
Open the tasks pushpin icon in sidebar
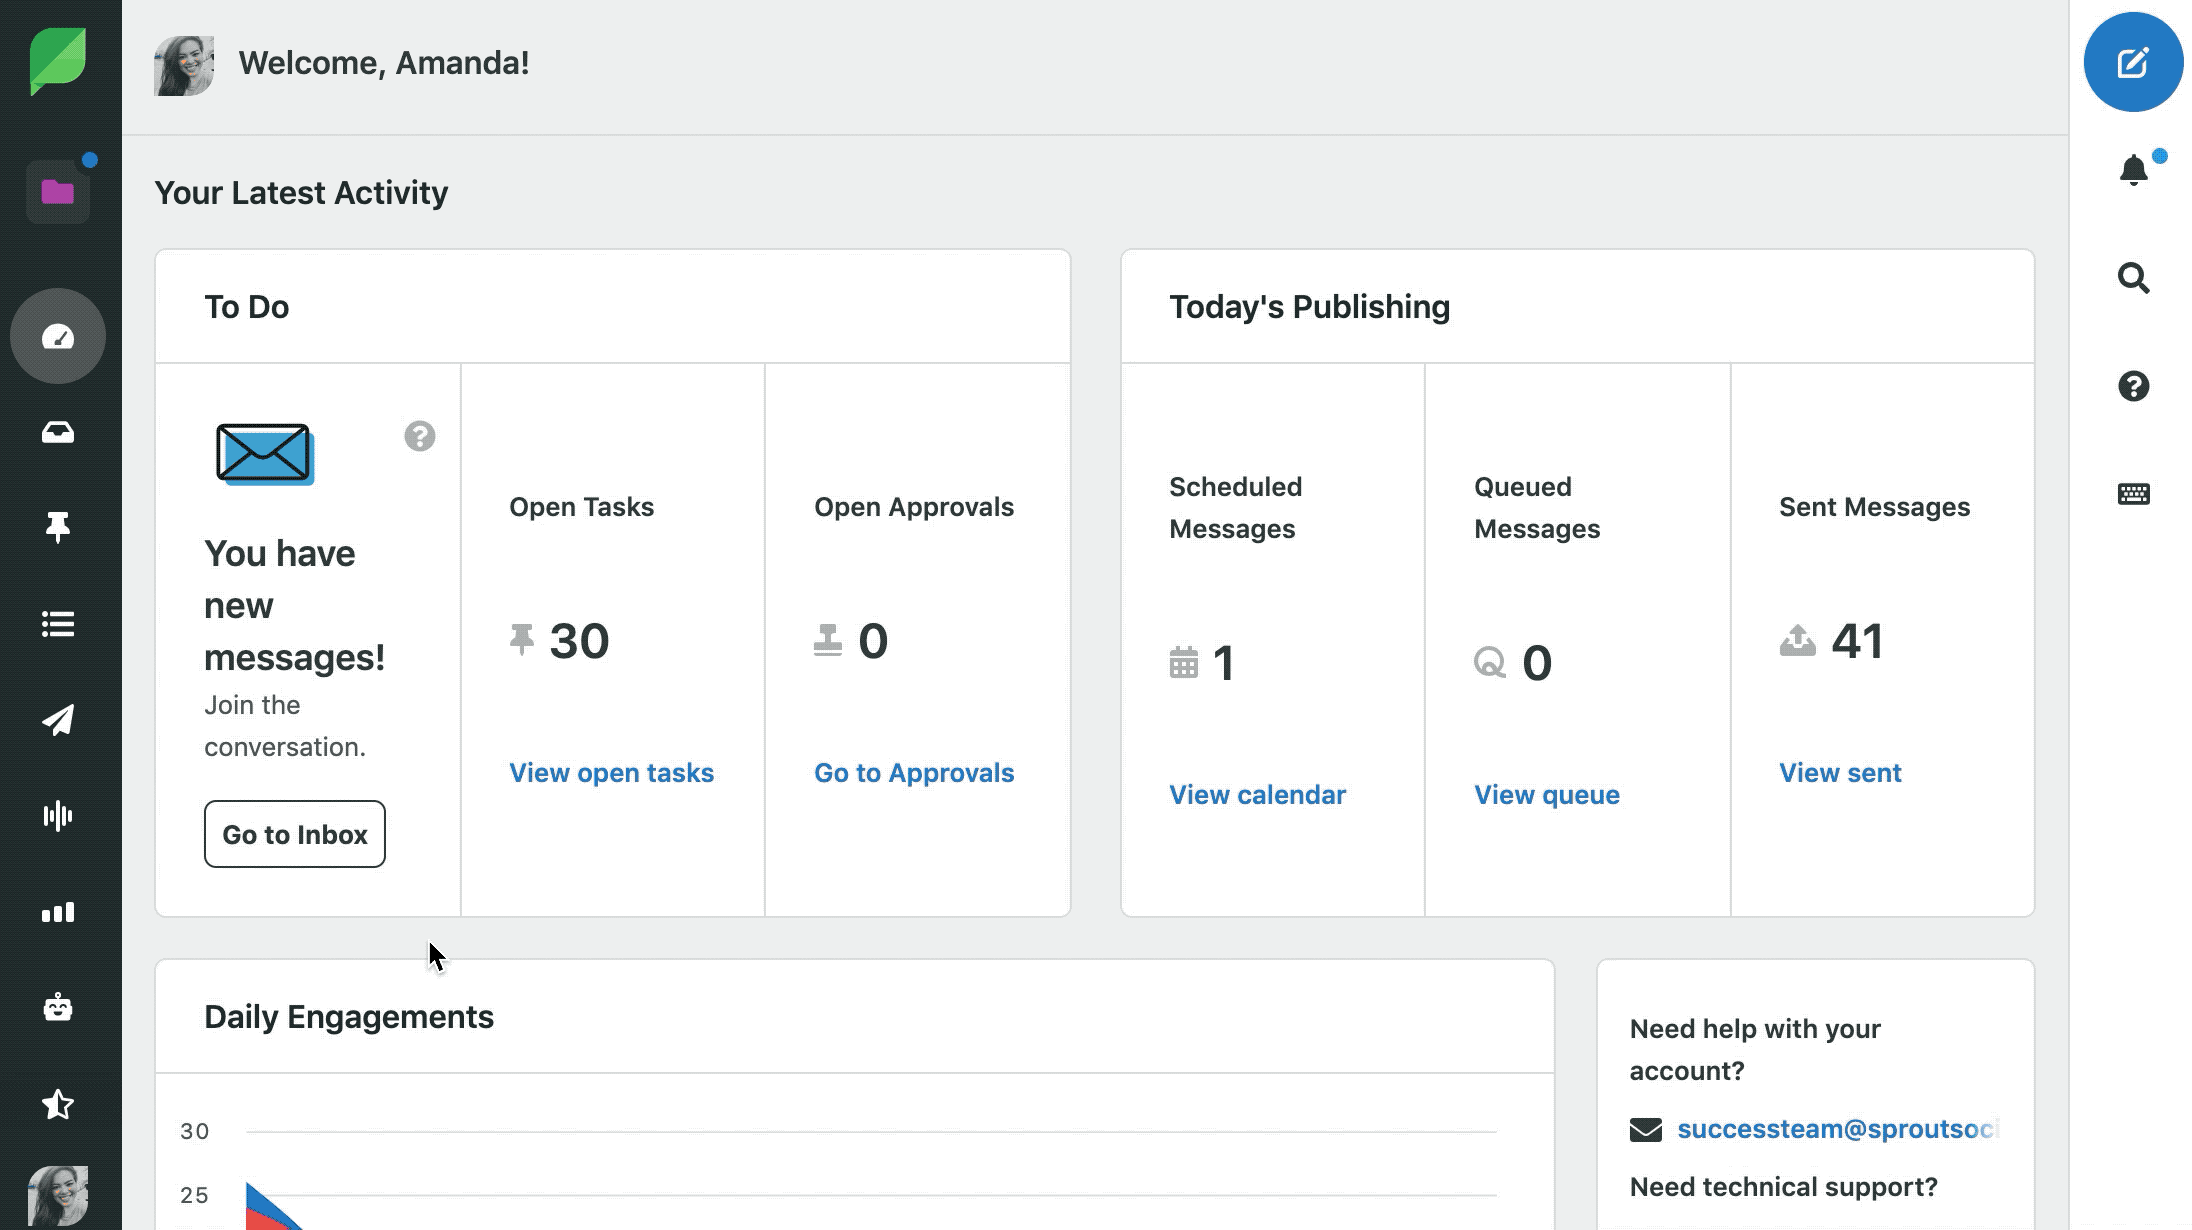[58, 527]
